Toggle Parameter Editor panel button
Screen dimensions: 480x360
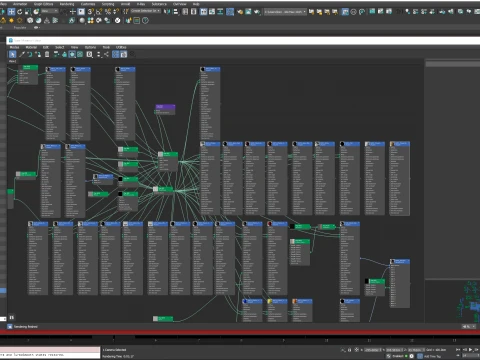(x=124, y=54)
